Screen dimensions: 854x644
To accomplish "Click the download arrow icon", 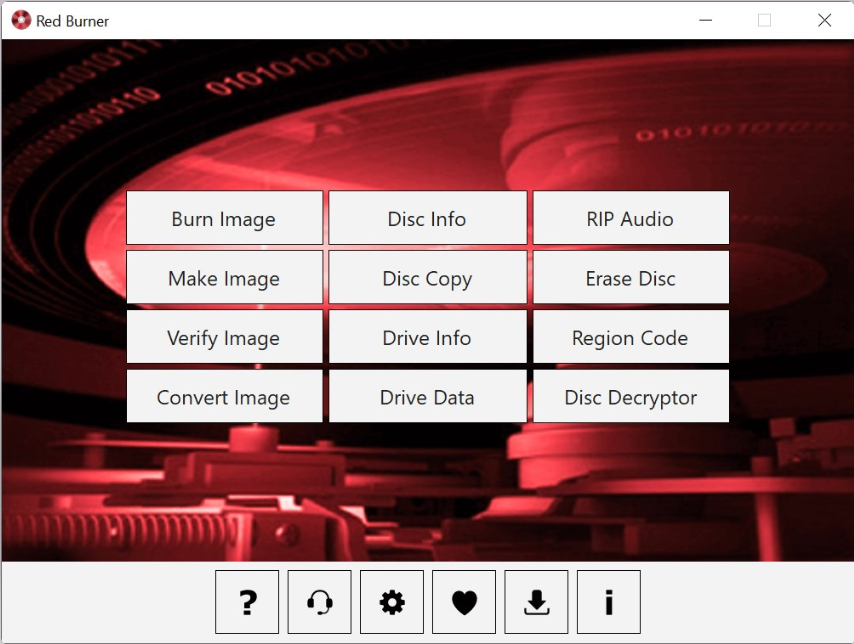I will (x=536, y=602).
